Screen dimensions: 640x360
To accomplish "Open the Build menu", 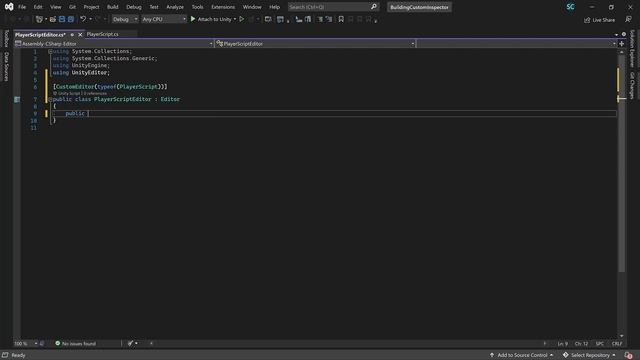I will coord(112,7).
